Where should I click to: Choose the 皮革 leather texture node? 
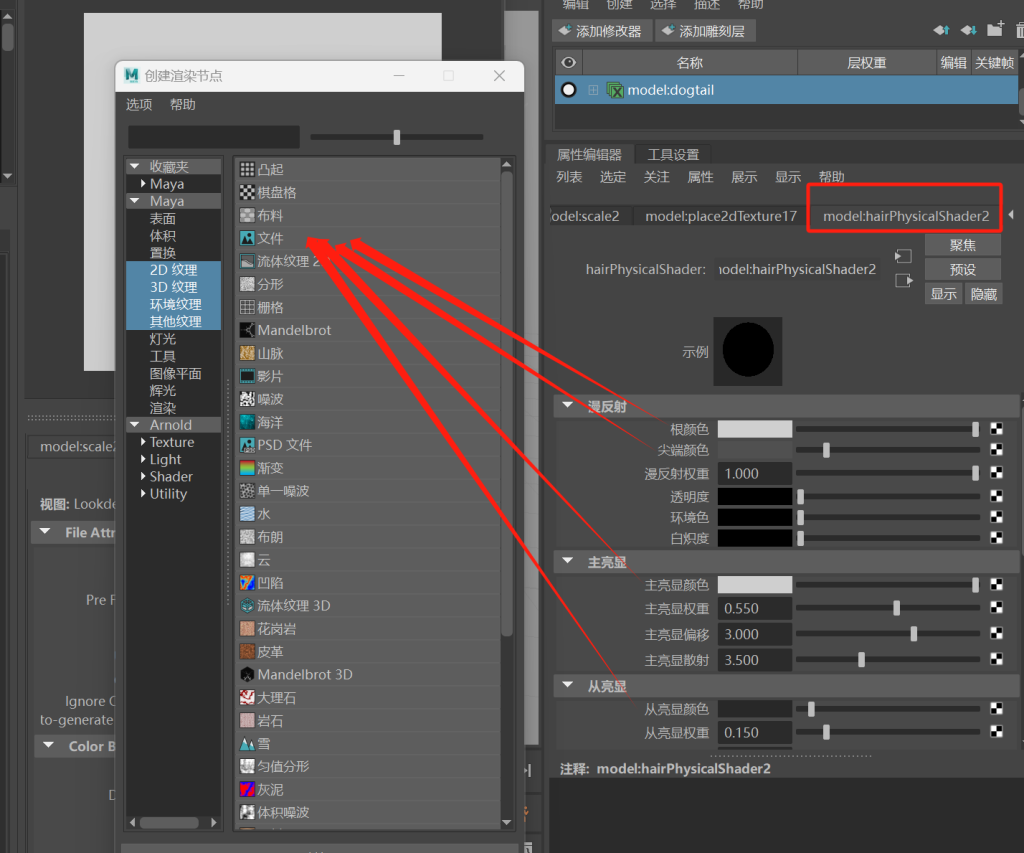point(368,652)
